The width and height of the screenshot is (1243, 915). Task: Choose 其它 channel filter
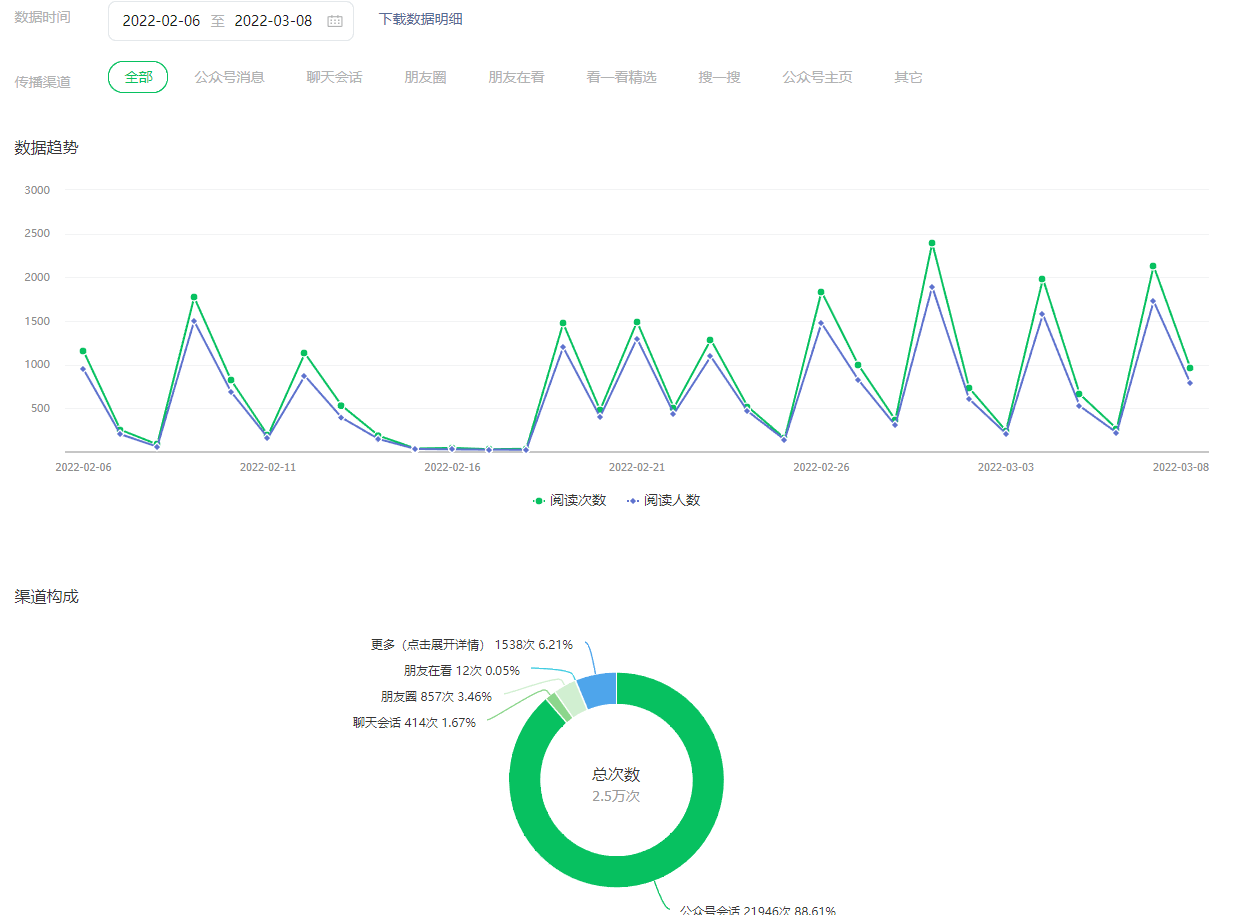pos(908,77)
